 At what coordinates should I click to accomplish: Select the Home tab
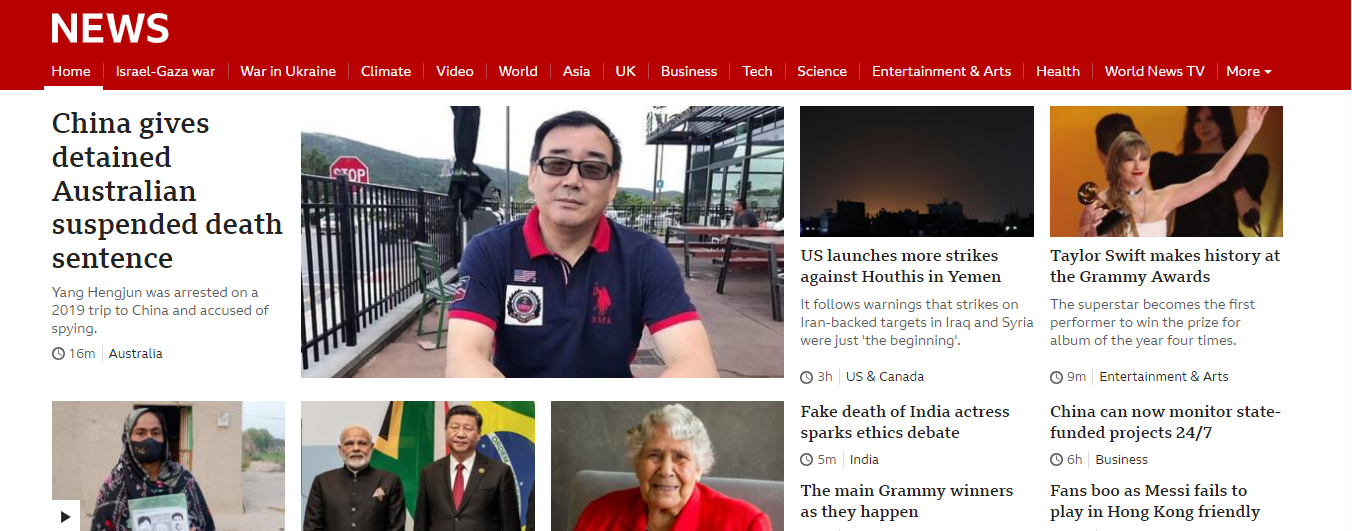[x=71, y=71]
